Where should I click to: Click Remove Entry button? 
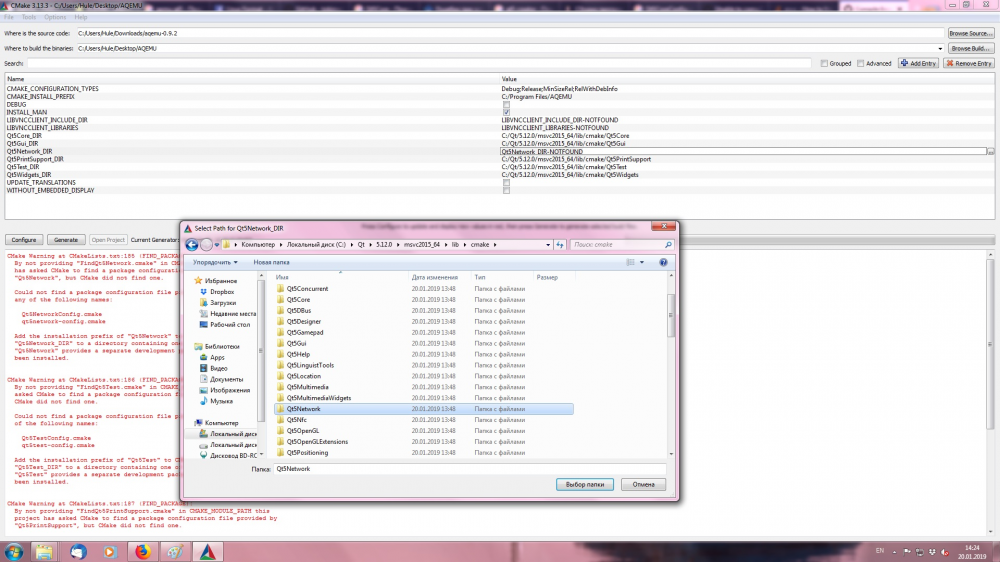pos(969,63)
